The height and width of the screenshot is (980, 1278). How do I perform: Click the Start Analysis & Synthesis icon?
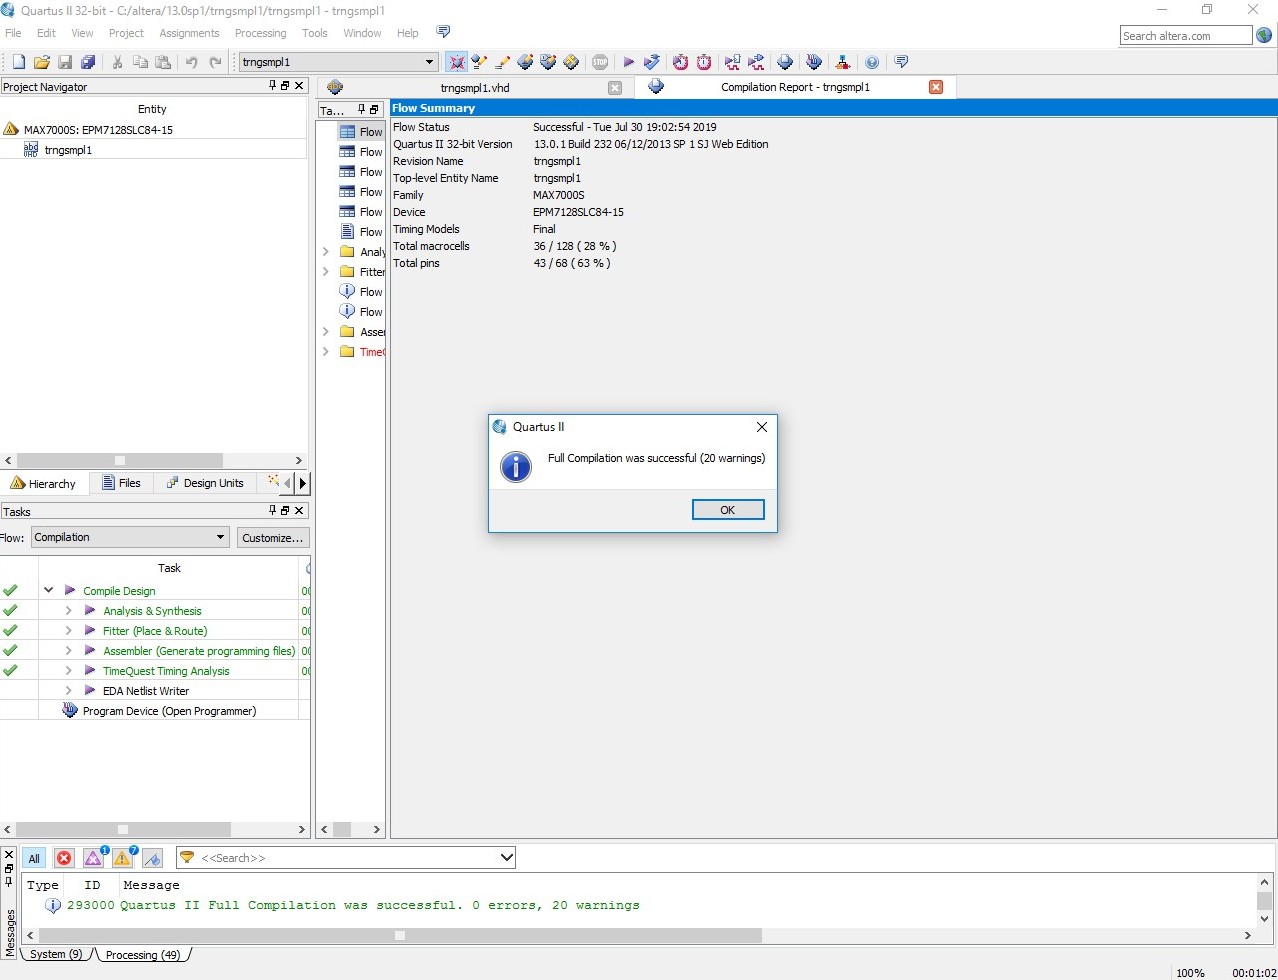[x=652, y=62]
